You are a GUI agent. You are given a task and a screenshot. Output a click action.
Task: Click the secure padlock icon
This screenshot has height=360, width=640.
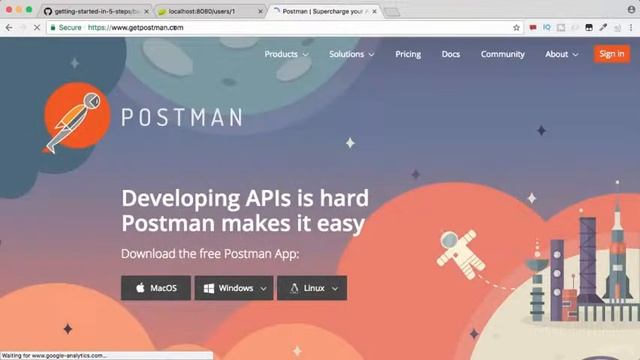(53, 28)
